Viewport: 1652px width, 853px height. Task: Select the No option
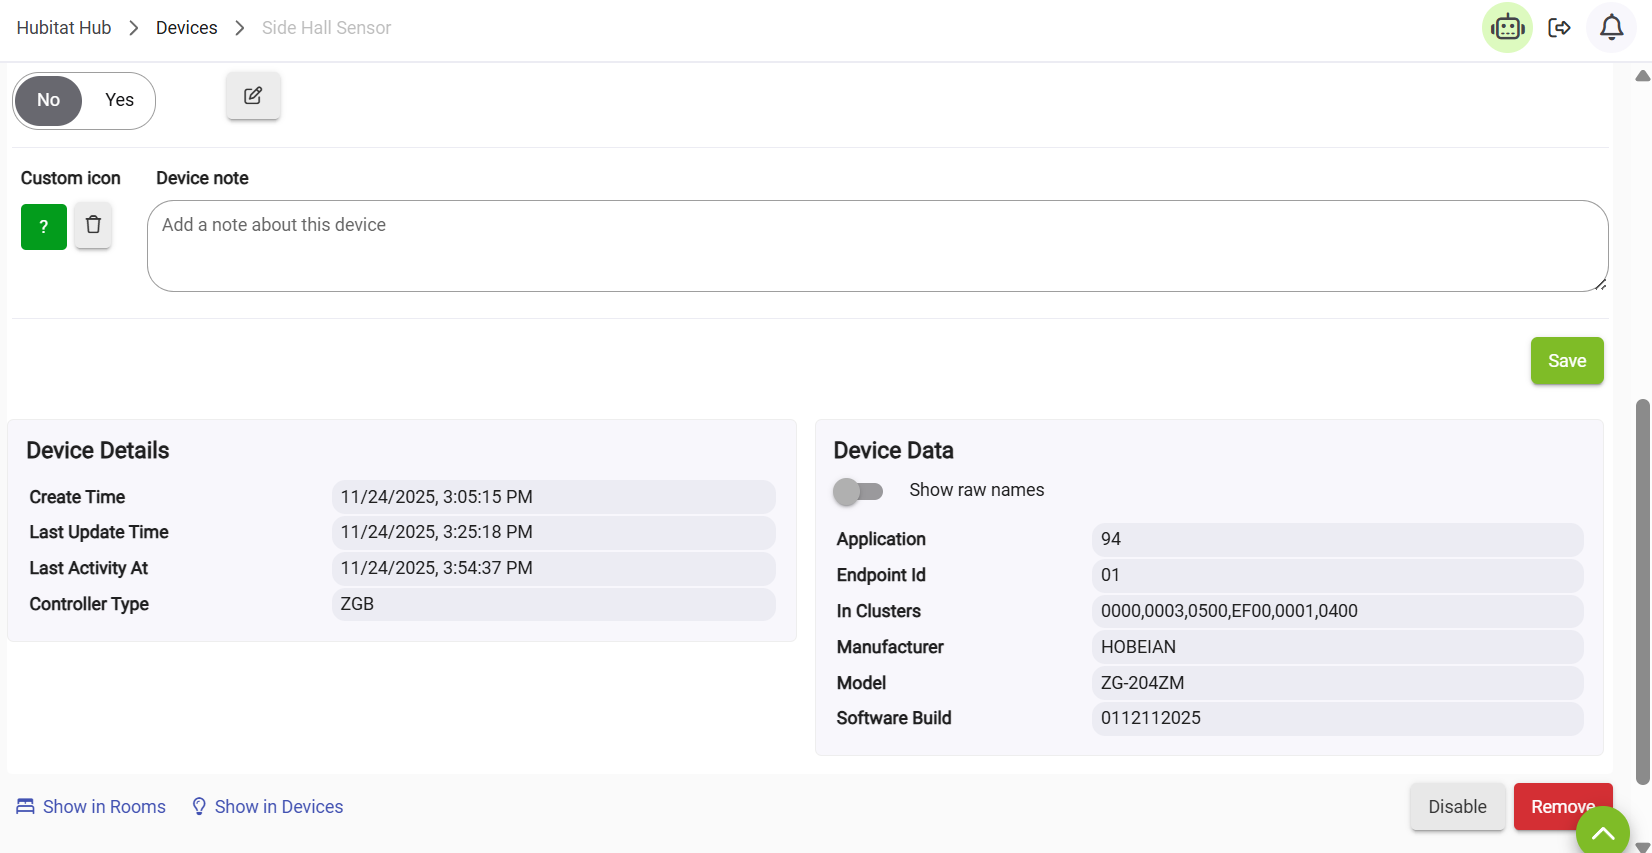[x=48, y=100]
